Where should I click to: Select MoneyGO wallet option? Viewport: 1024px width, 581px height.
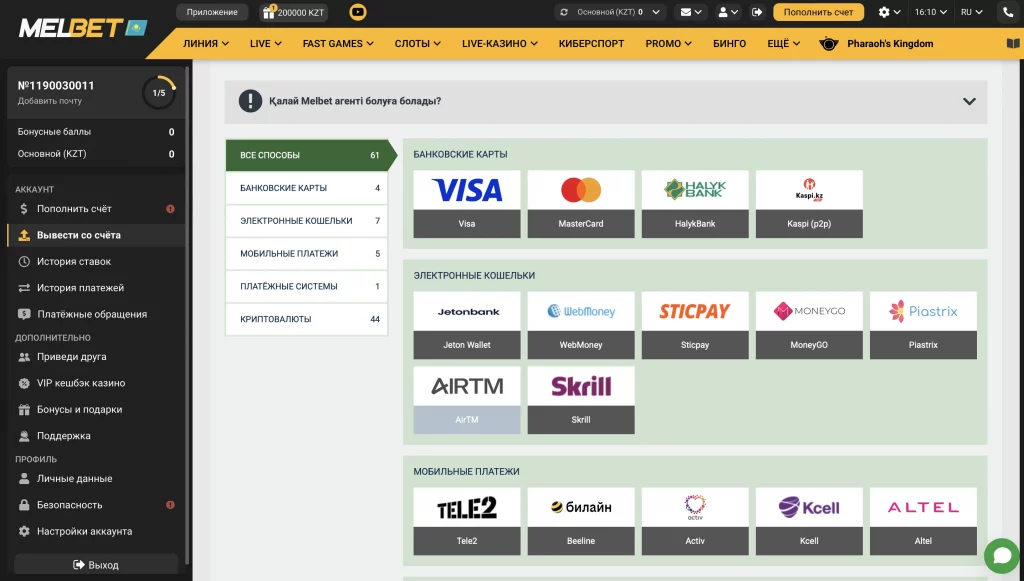click(809, 325)
